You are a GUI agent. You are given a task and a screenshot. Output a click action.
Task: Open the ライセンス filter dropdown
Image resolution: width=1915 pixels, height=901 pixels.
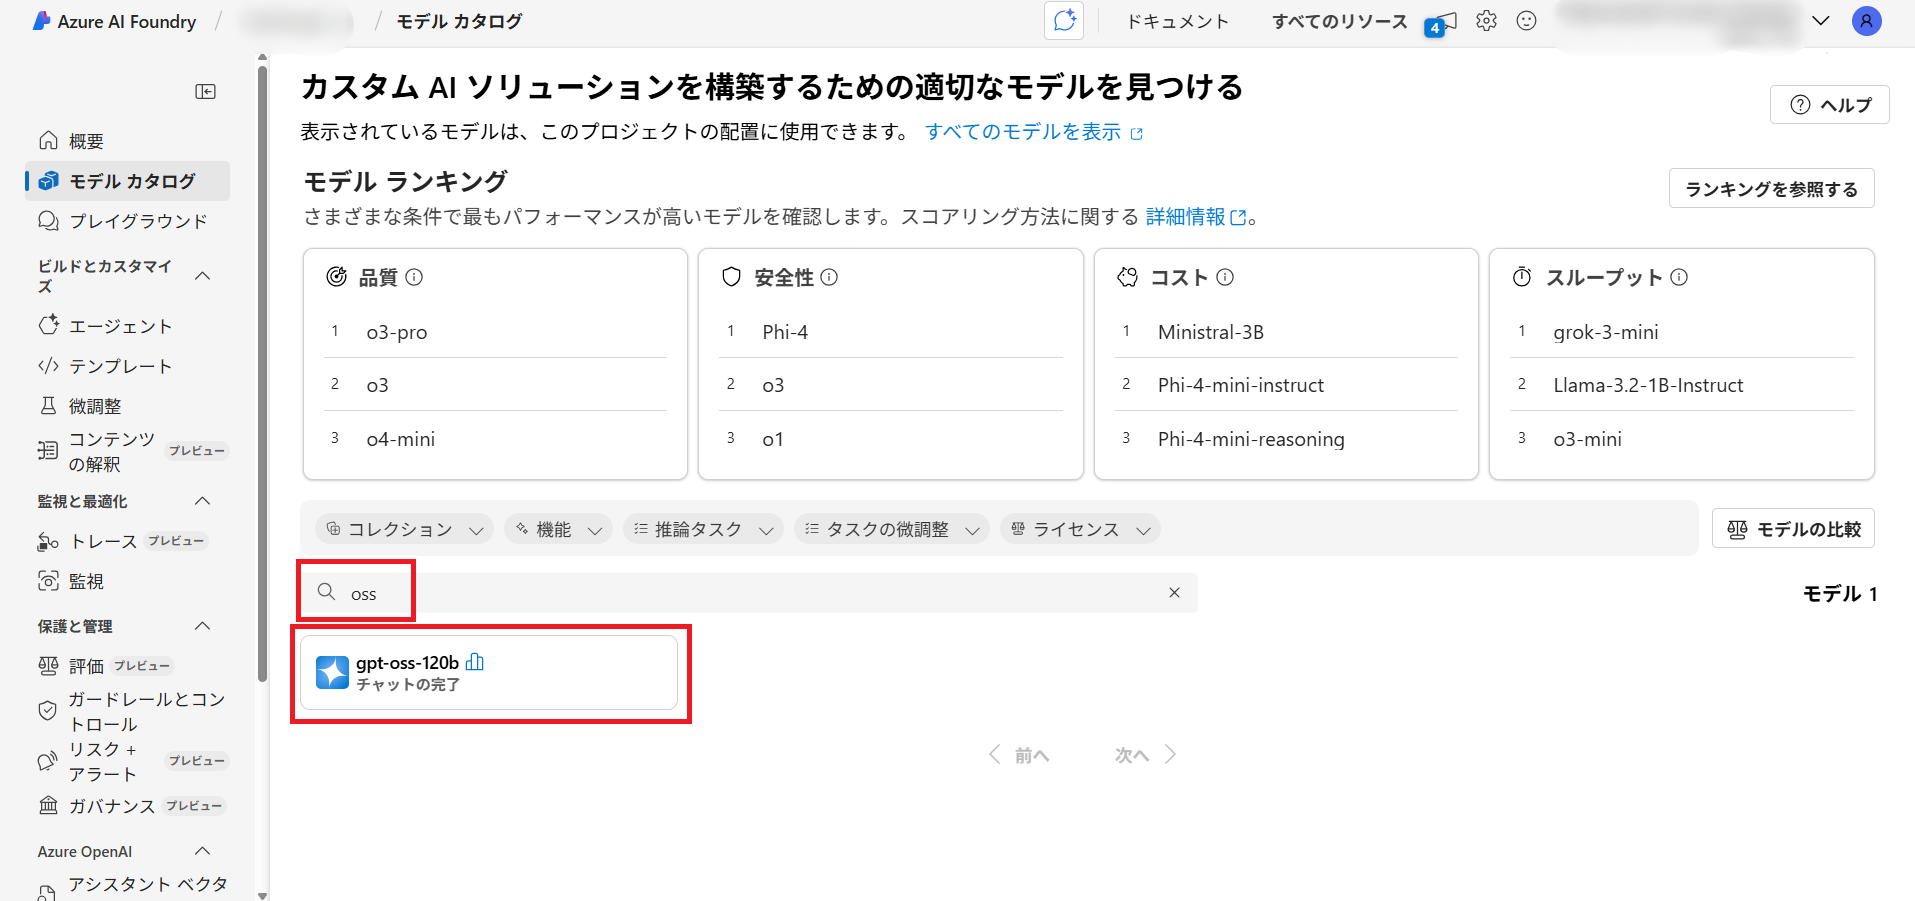[x=1080, y=529]
